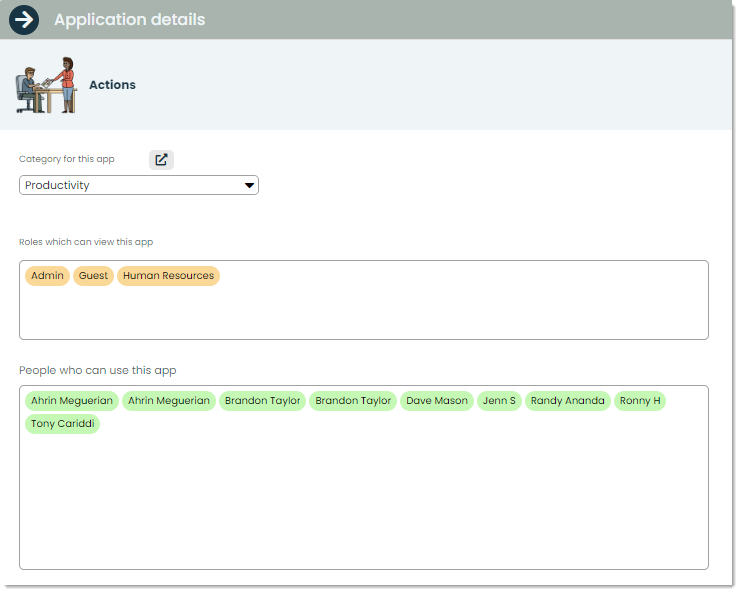This screenshot has width=740, height=593.
Task: Expand the Productivity category dropdown
Action: coord(139,185)
